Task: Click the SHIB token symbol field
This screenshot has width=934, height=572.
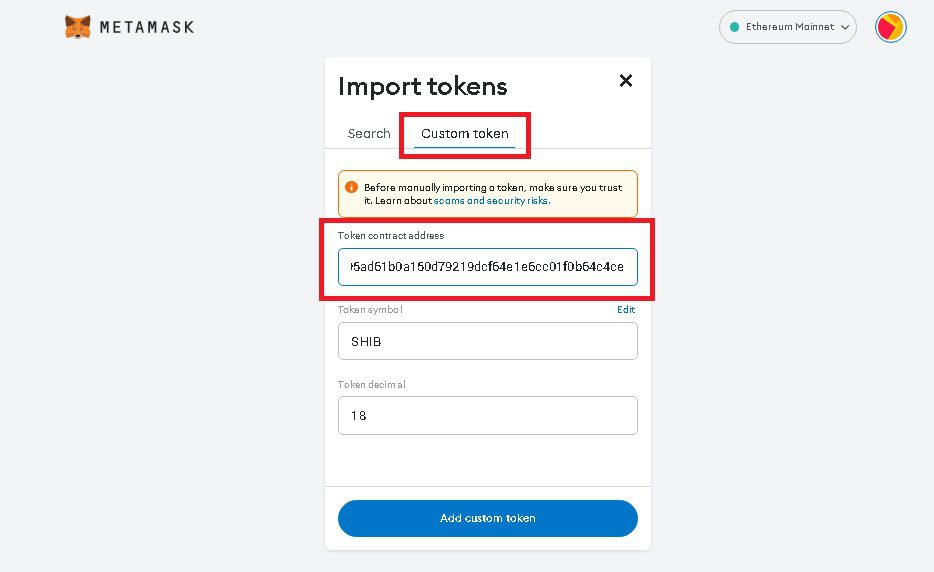Action: [x=487, y=341]
